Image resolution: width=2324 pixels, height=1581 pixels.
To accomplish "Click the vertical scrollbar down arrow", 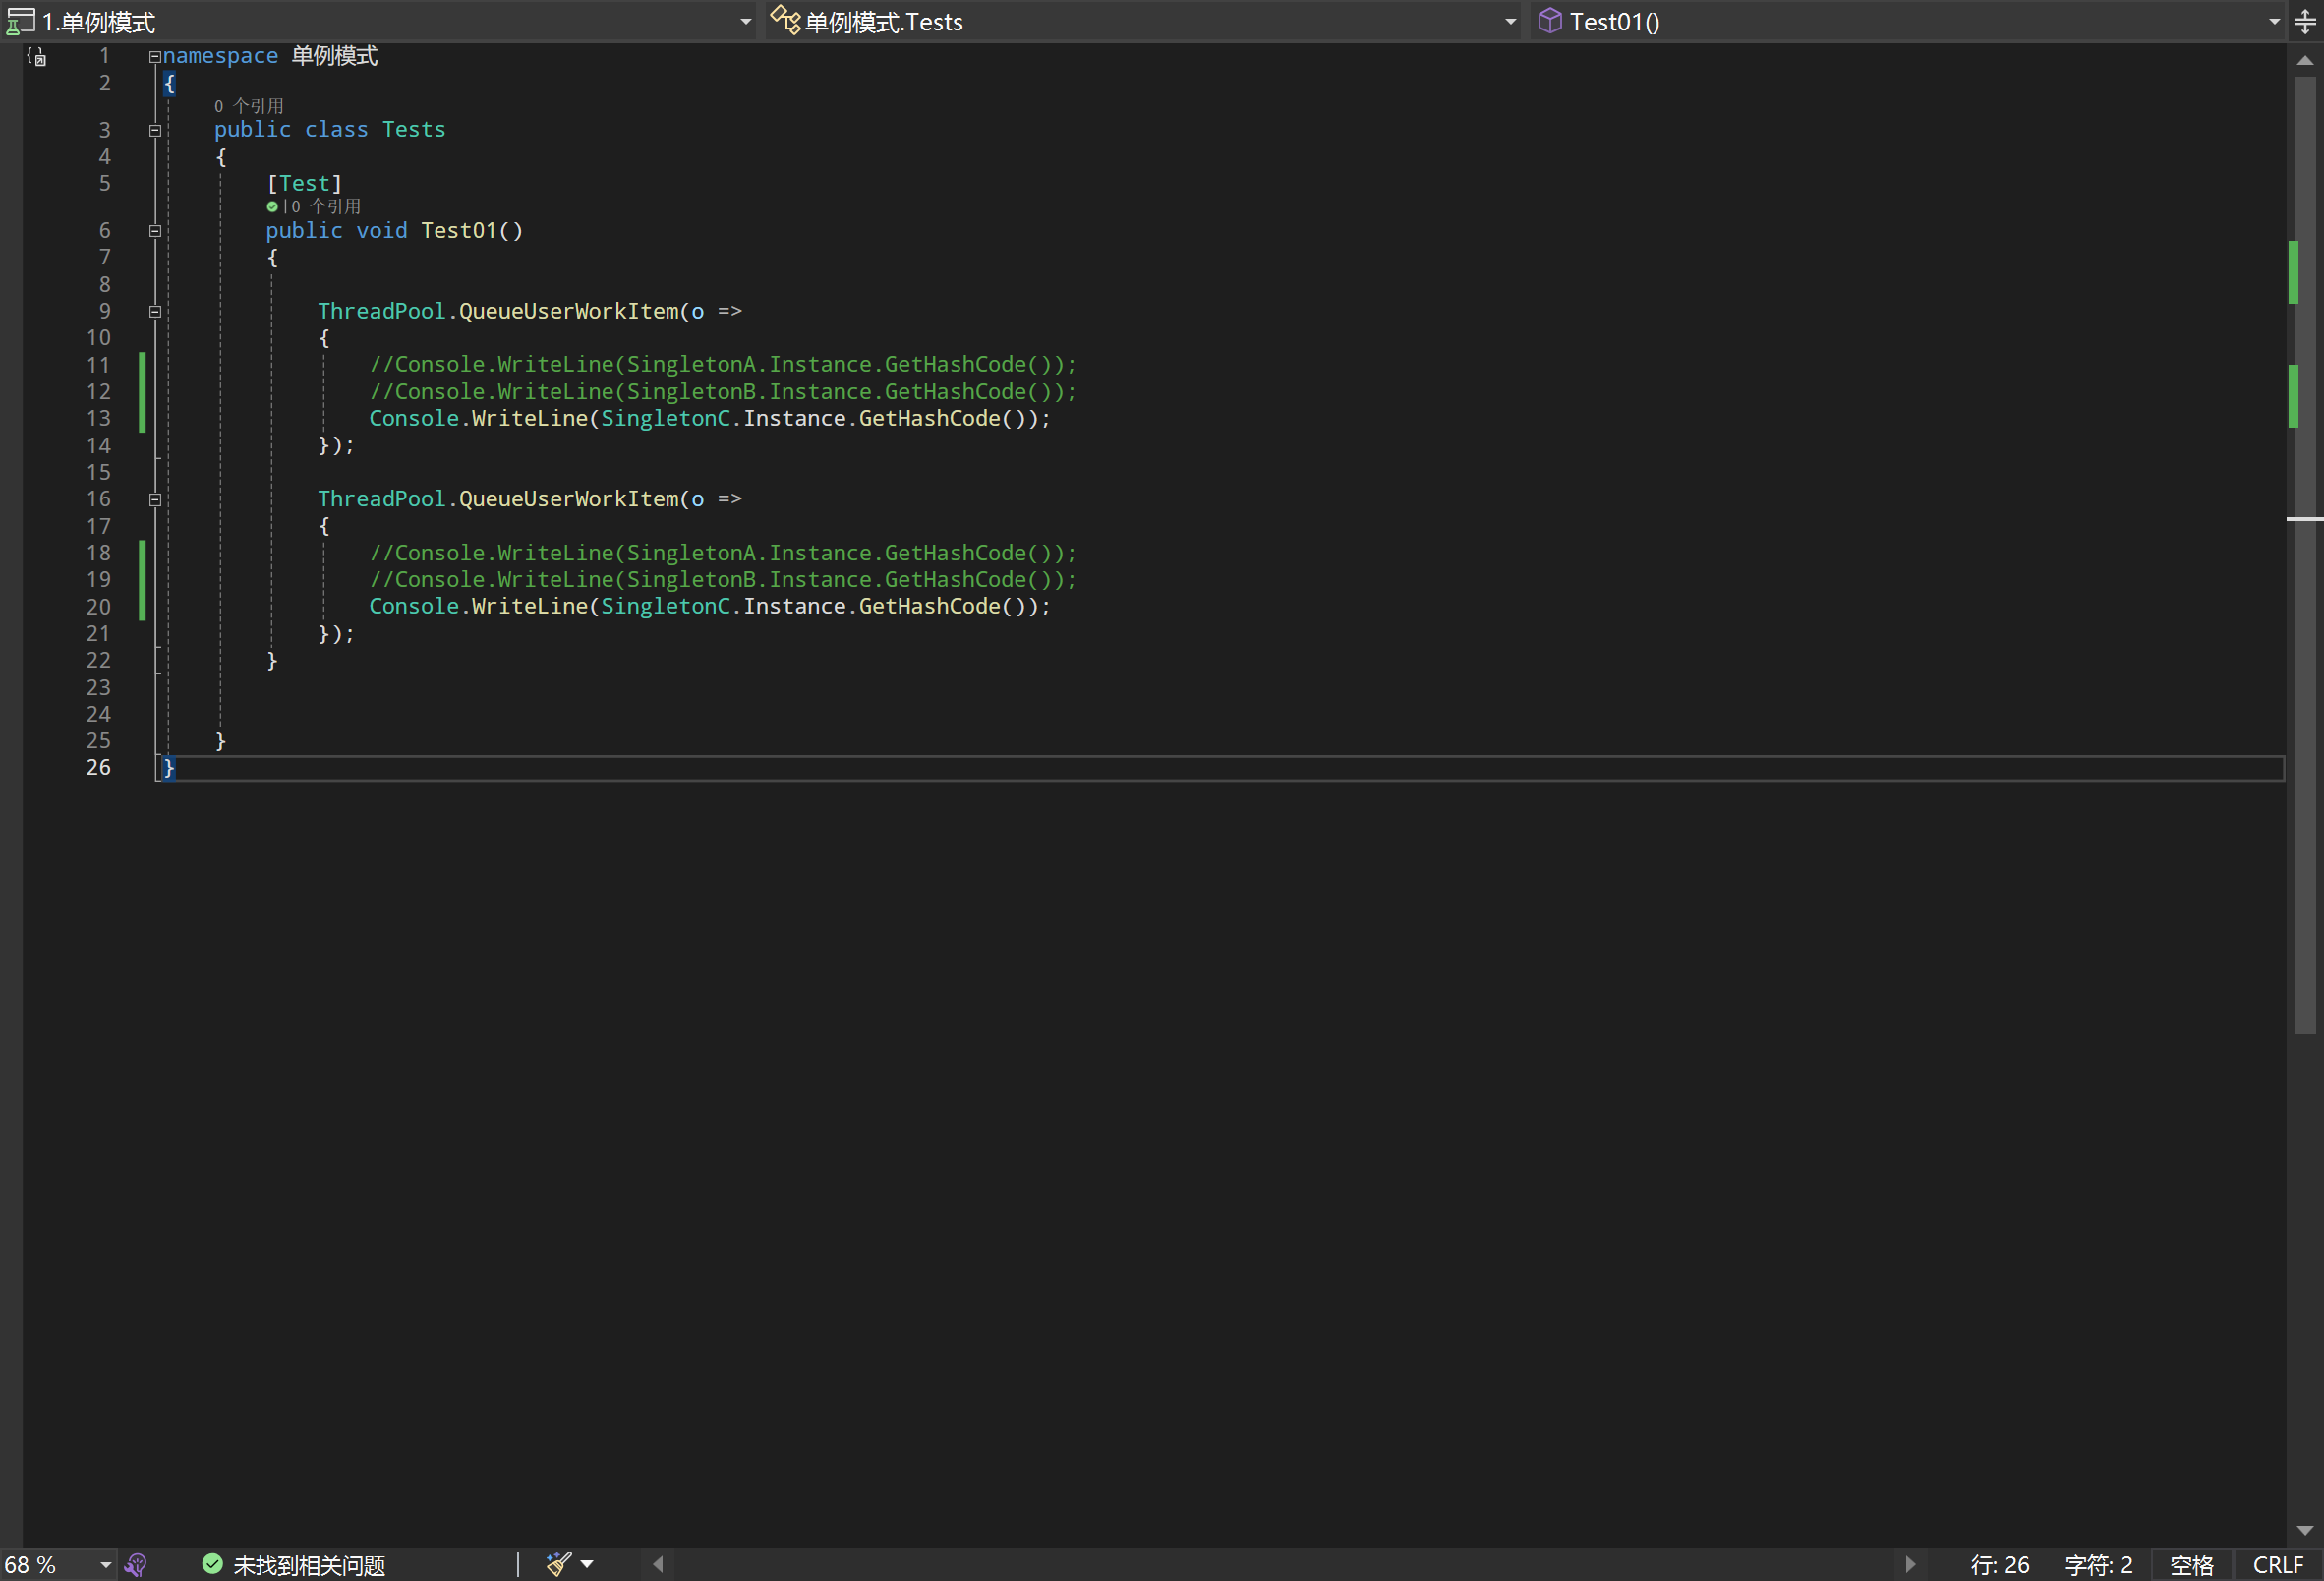I will pyautogui.click(x=2305, y=1530).
